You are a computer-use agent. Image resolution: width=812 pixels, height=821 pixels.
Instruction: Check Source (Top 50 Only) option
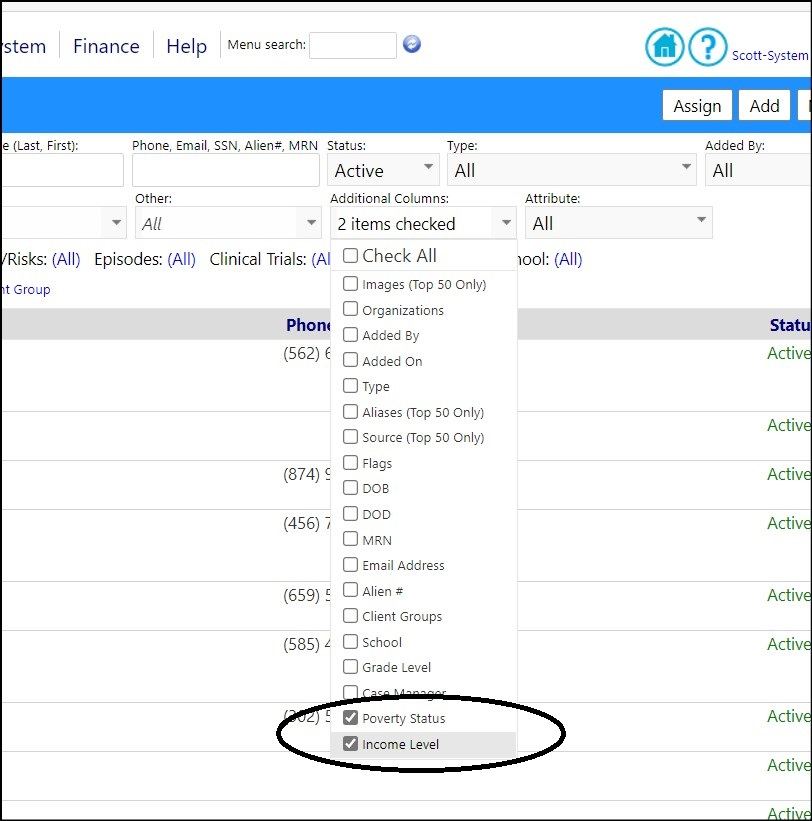coord(350,437)
